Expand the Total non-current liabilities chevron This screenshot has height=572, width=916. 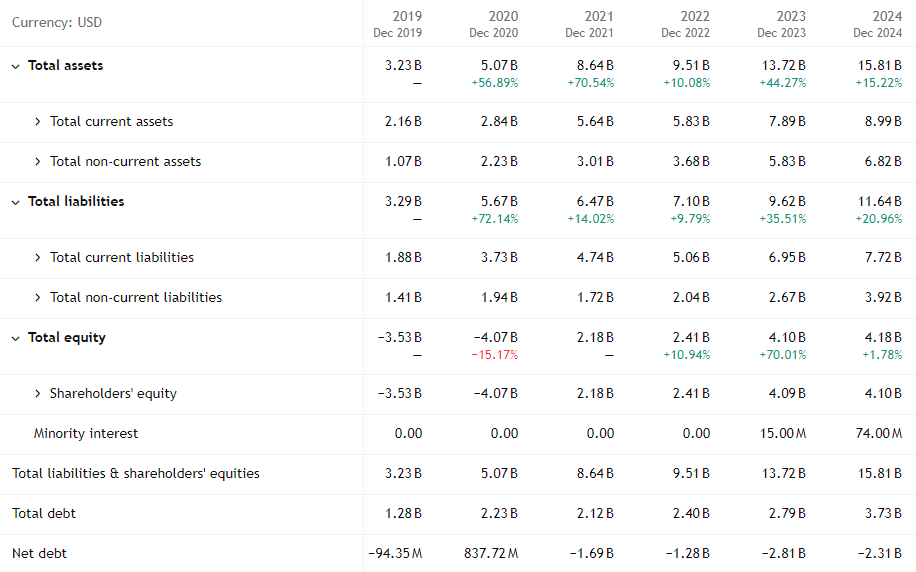tap(38, 298)
